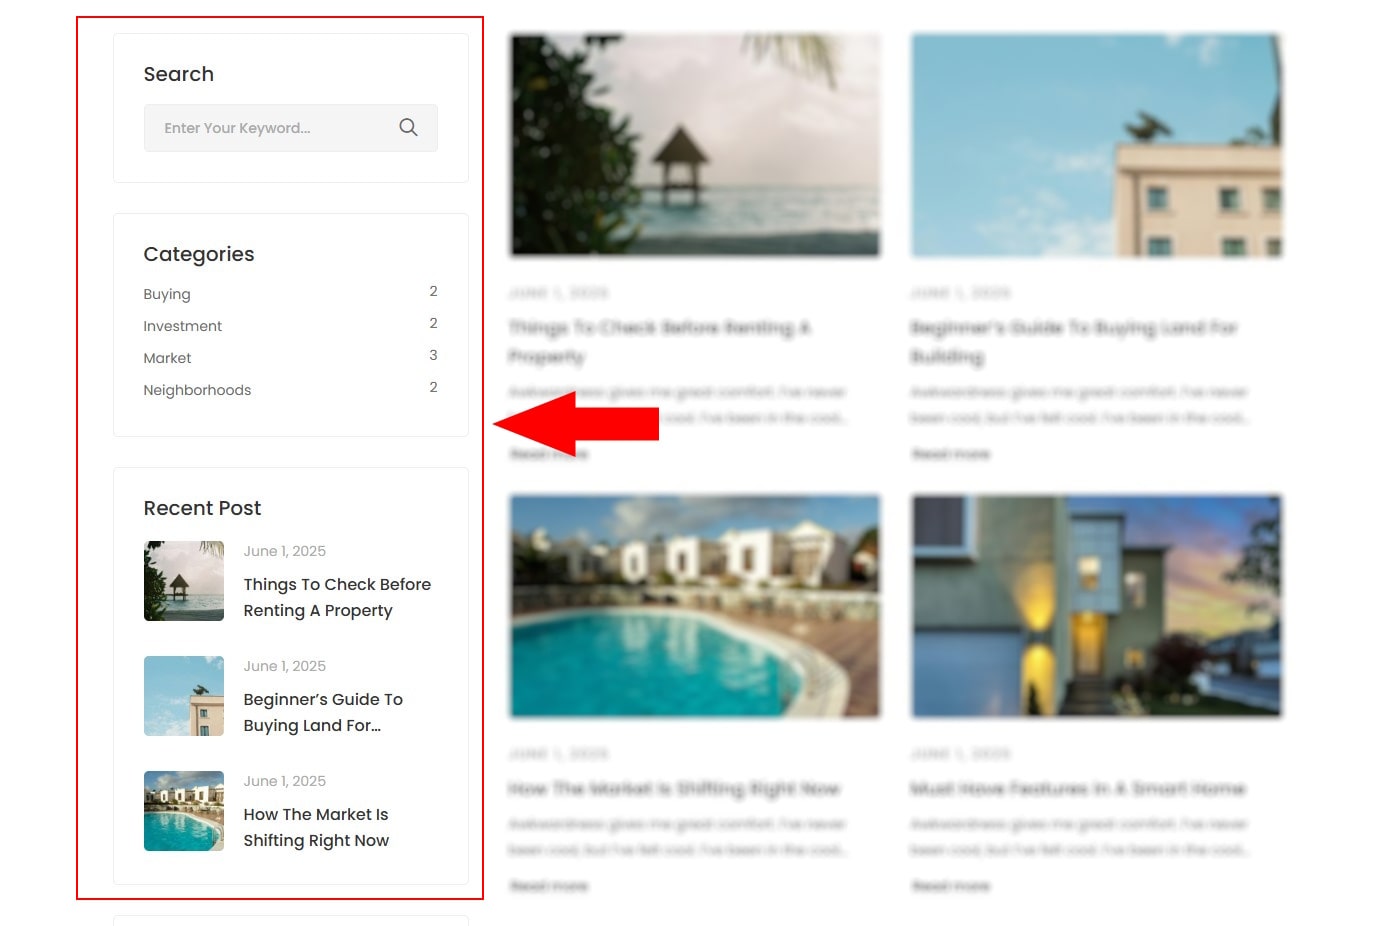
Task: Click the large beige building post image
Action: [1096, 145]
